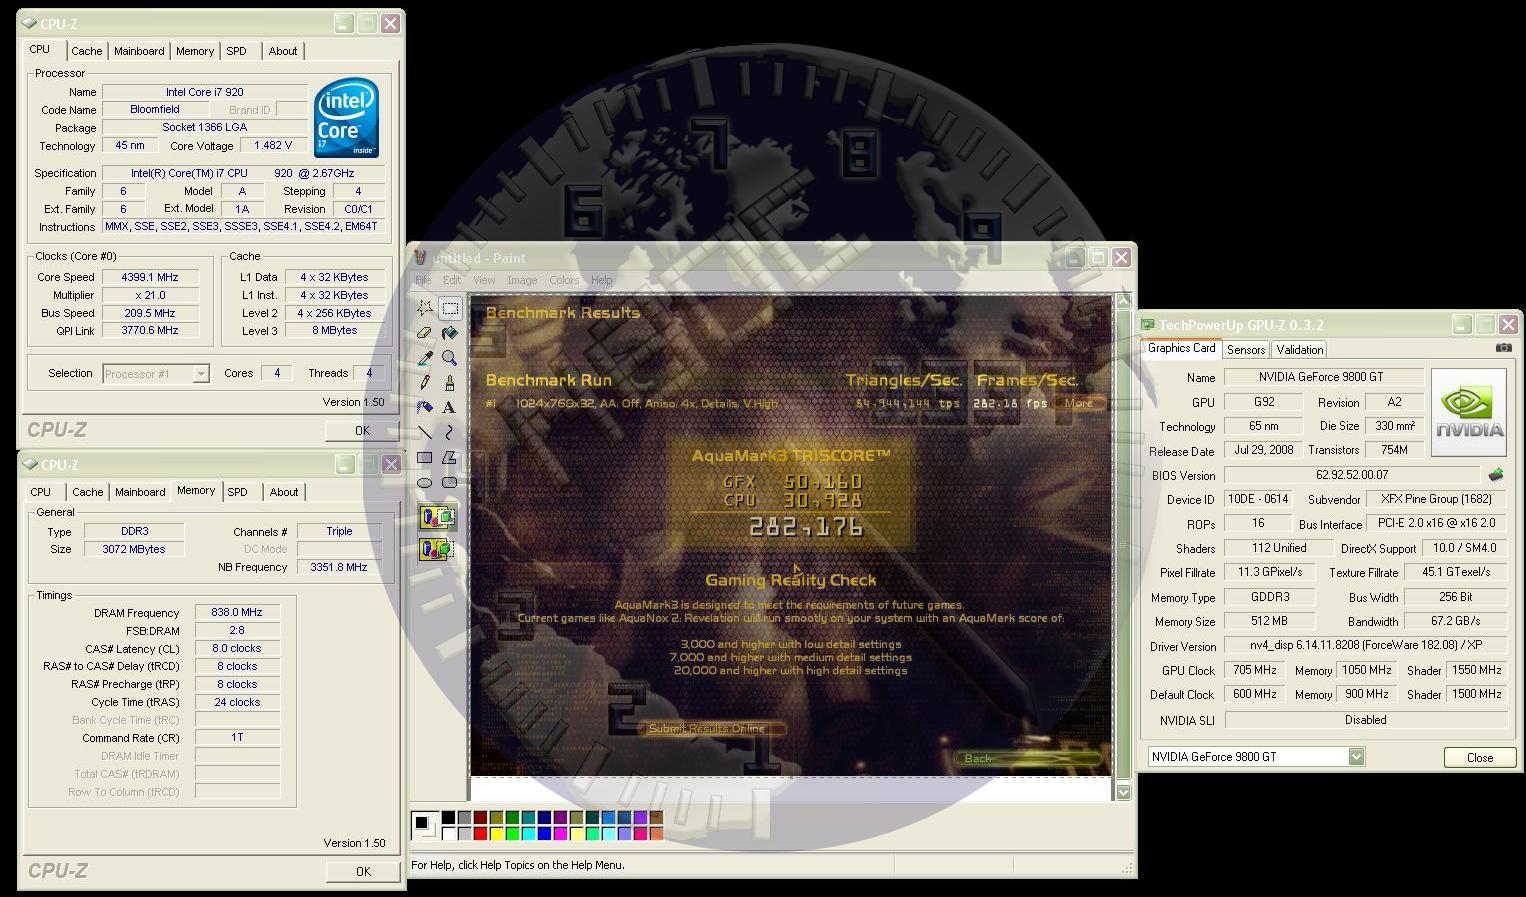Pick the bright red color swatch in Paint
The image size is (1526, 897).
point(481,833)
